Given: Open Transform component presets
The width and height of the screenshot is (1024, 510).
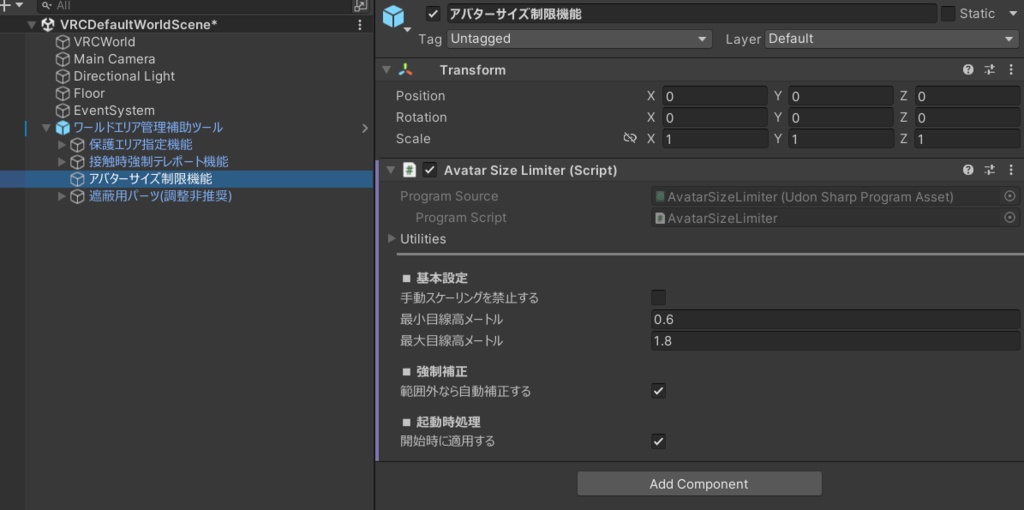Looking at the screenshot, I should click(x=990, y=70).
